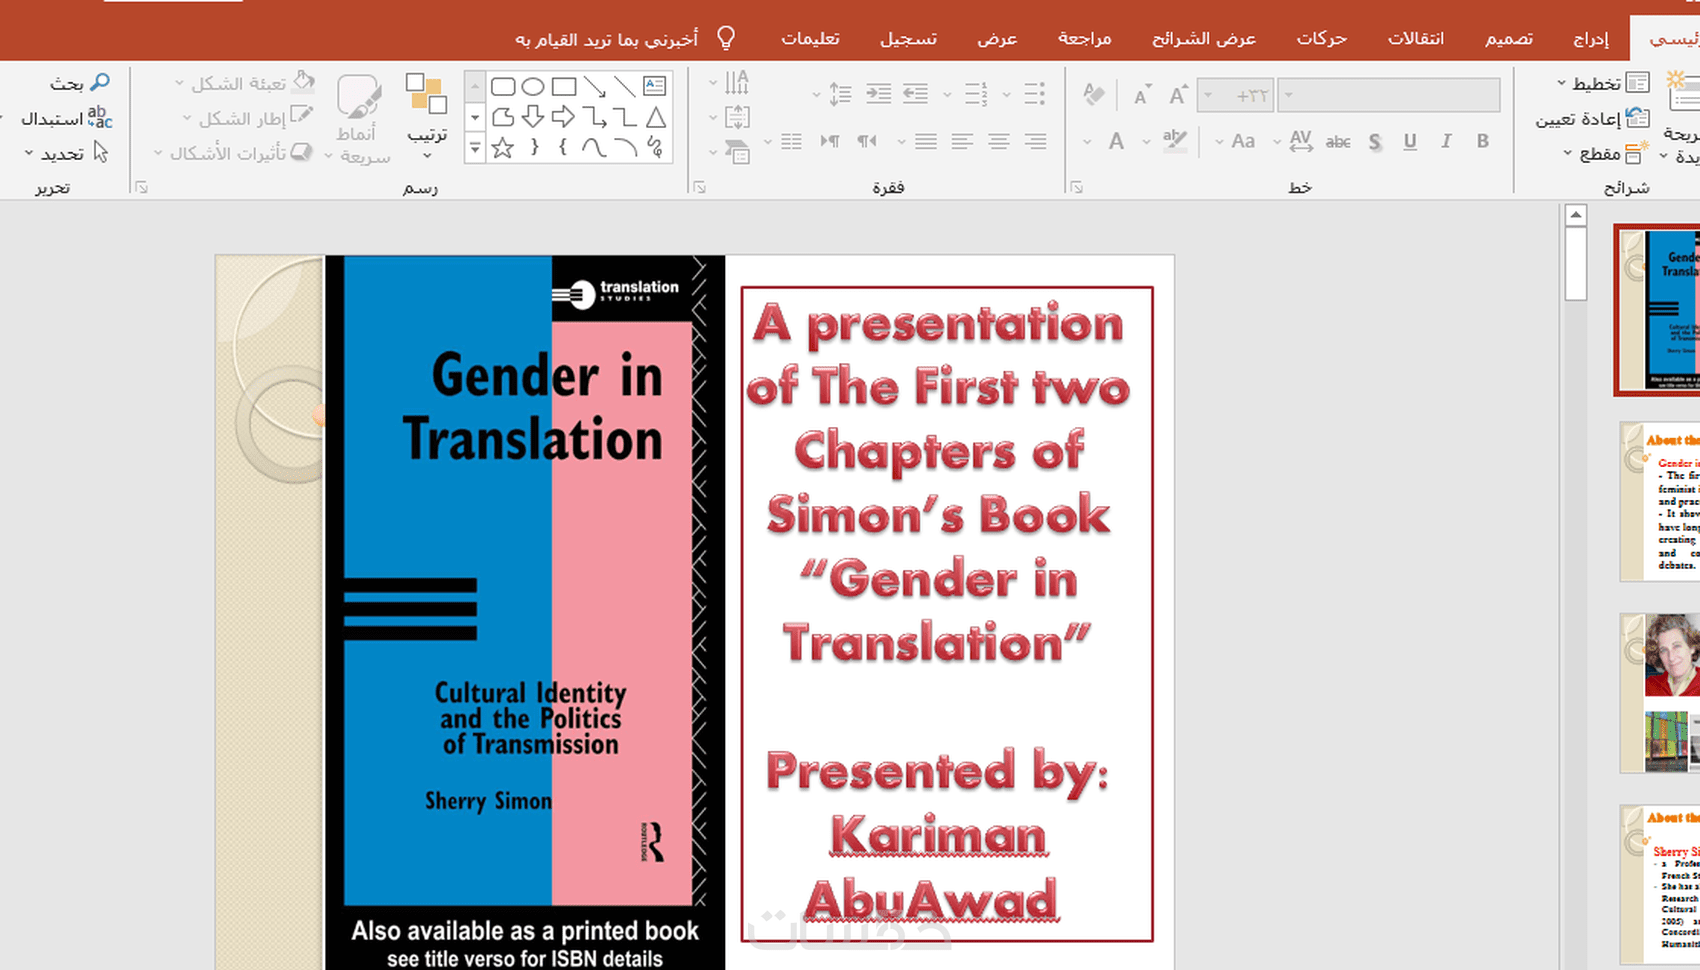Click the slide panel vertical scrollbar thumb
1700x970 pixels.
[1576, 264]
